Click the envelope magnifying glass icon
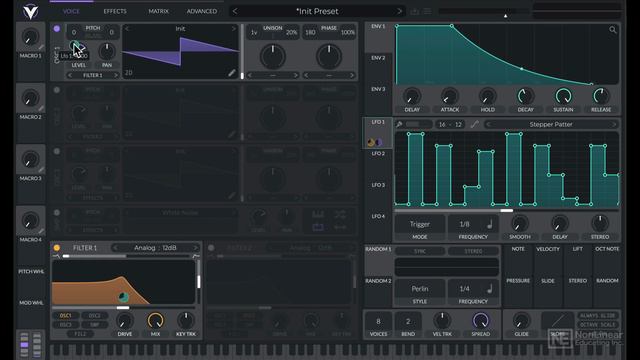 pyautogui.click(x=613, y=30)
